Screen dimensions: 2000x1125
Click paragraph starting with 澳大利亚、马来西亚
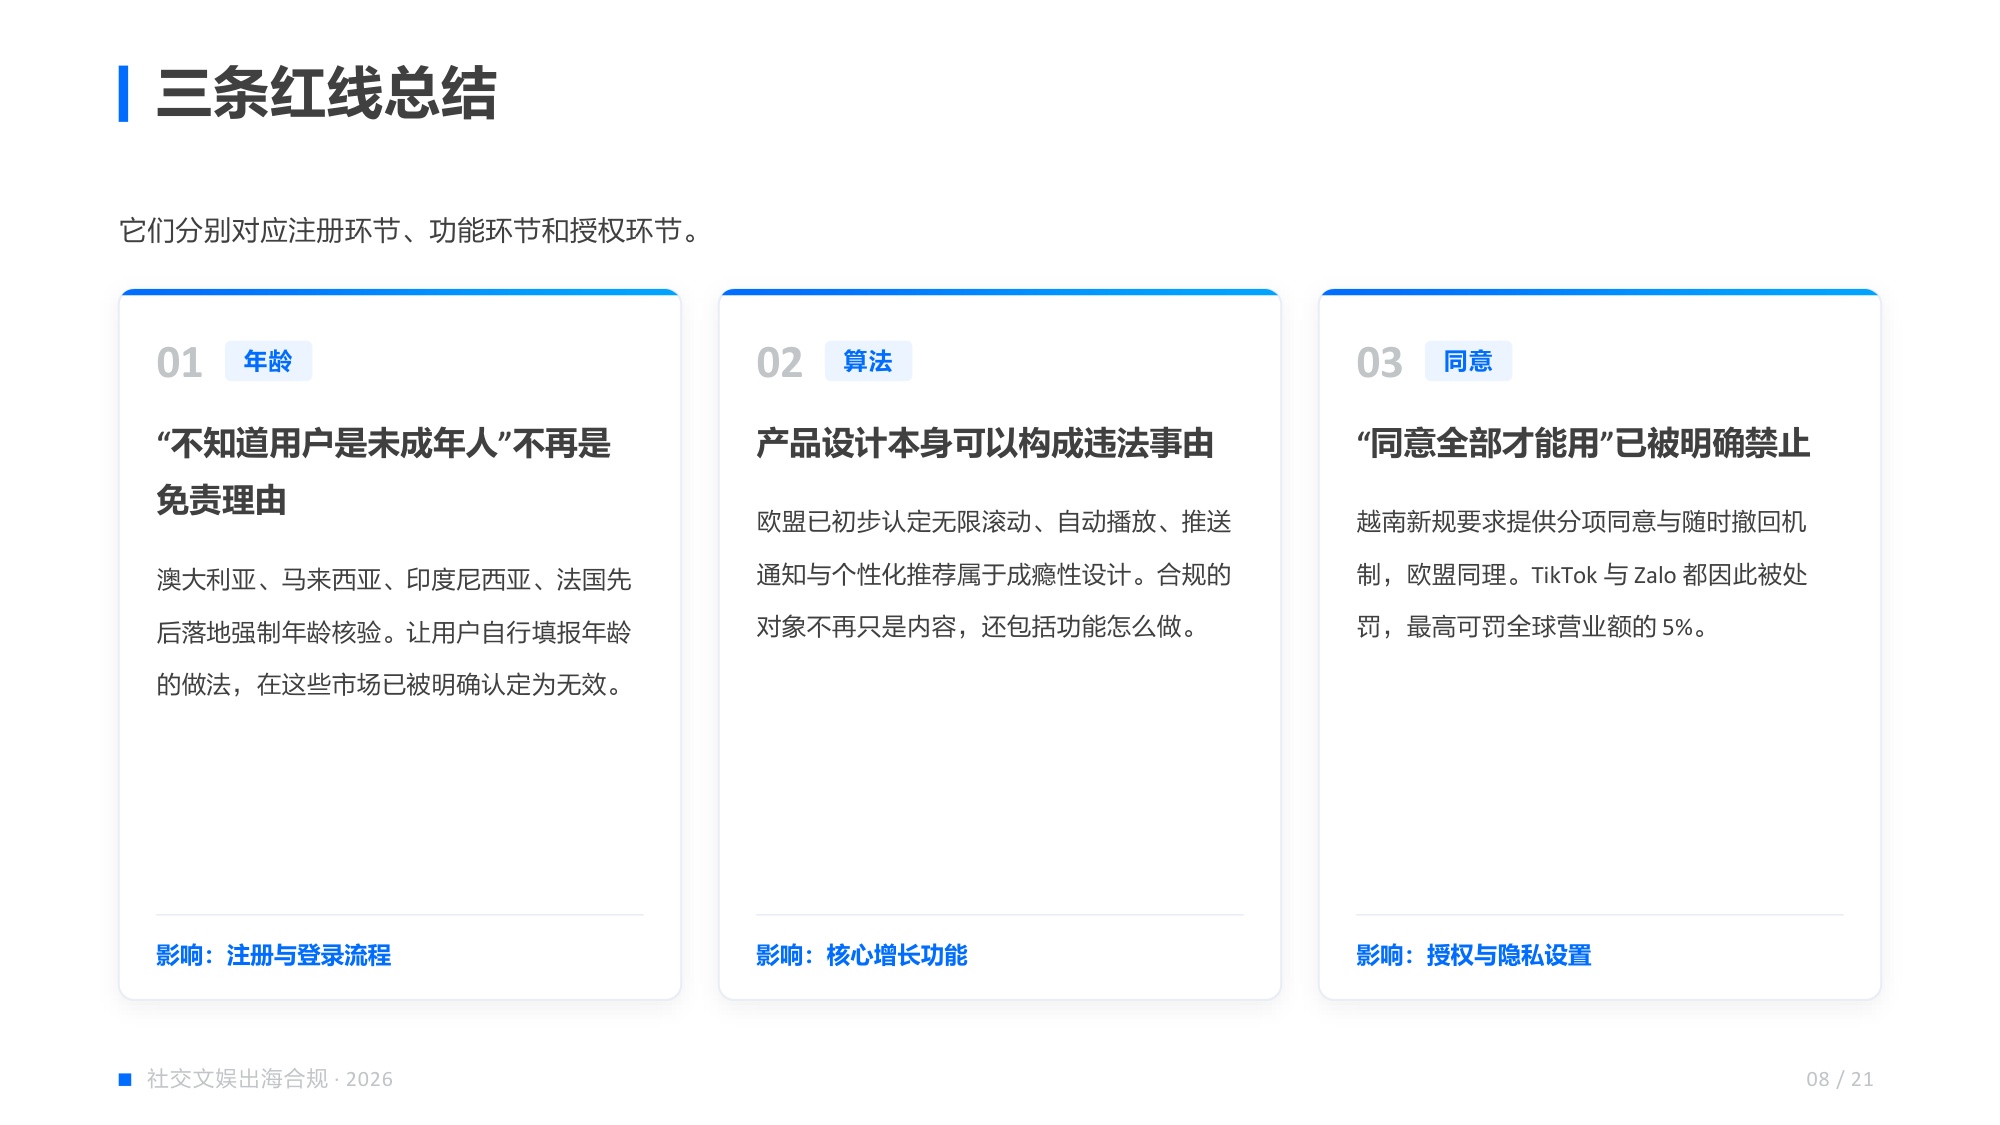click(x=394, y=632)
